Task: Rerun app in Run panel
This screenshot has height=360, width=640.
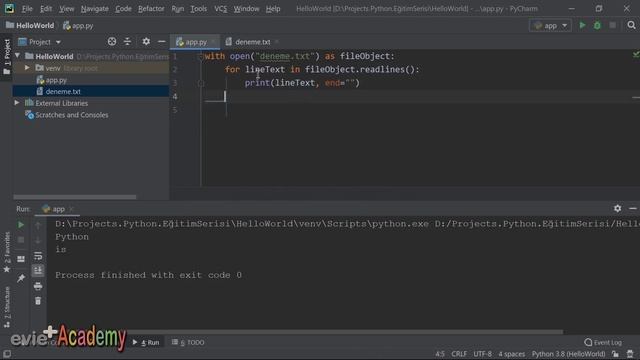Action: click(21, 225)
